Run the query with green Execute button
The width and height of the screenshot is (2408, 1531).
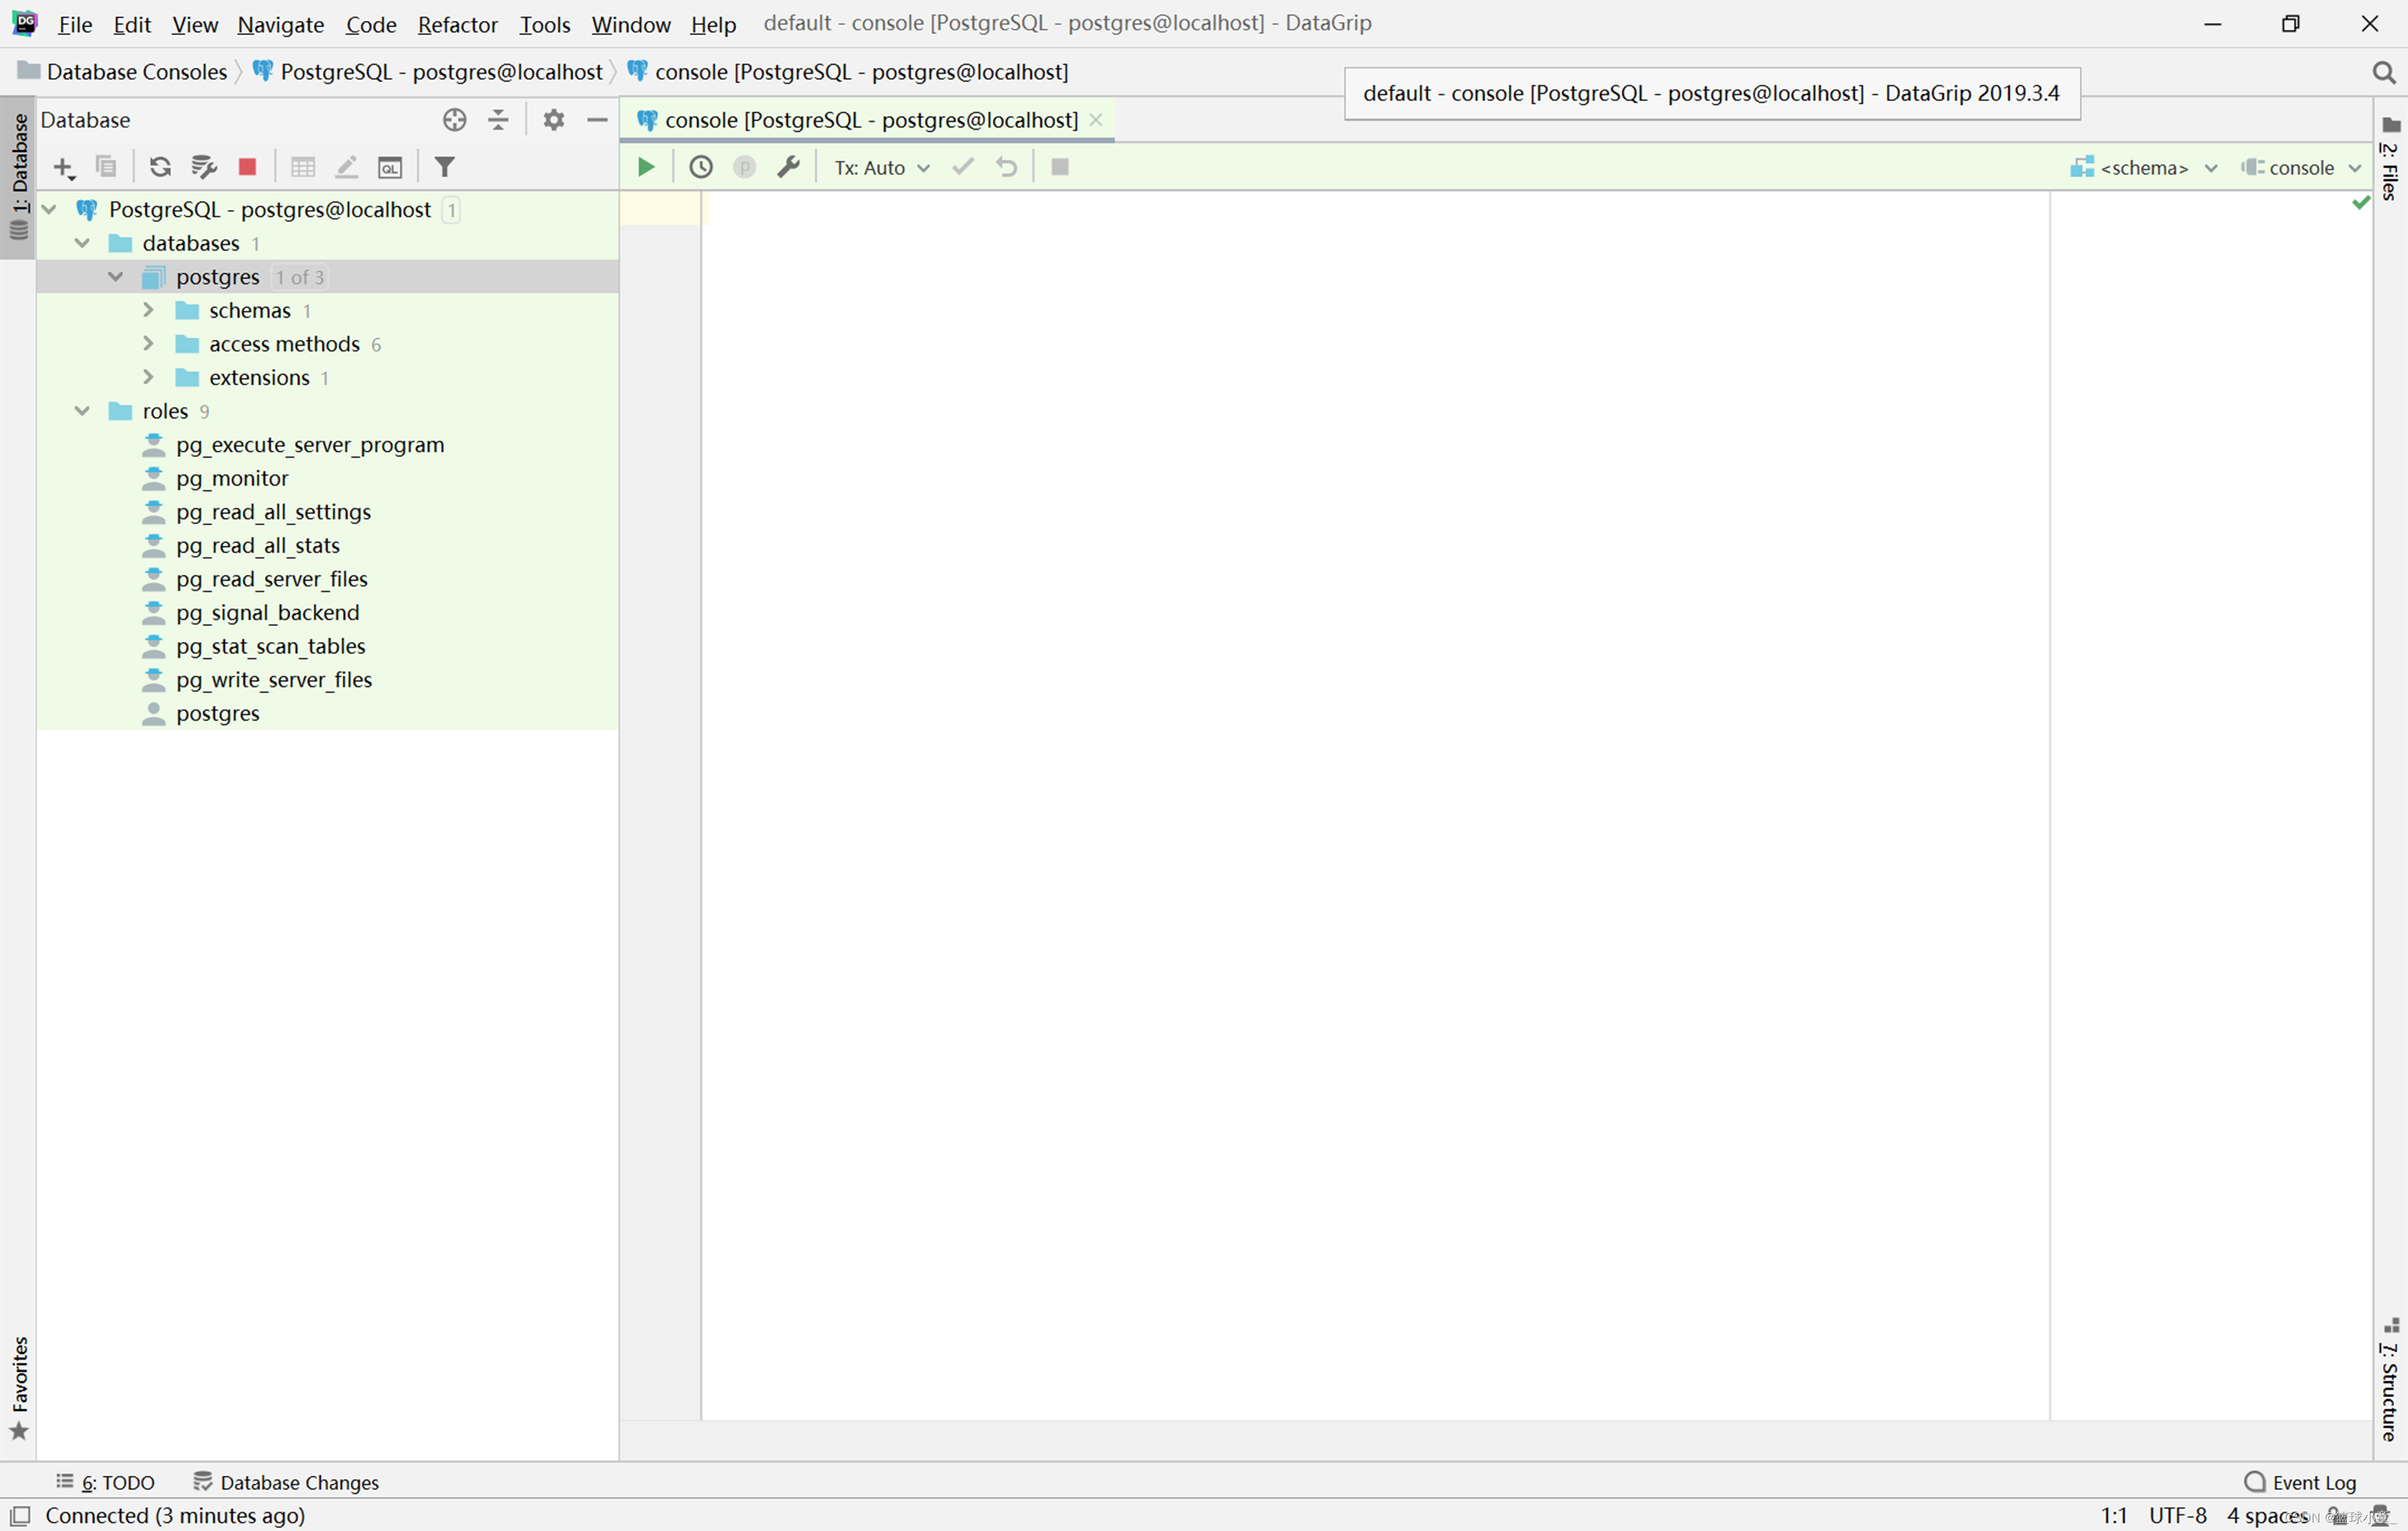tap(646, 167)
